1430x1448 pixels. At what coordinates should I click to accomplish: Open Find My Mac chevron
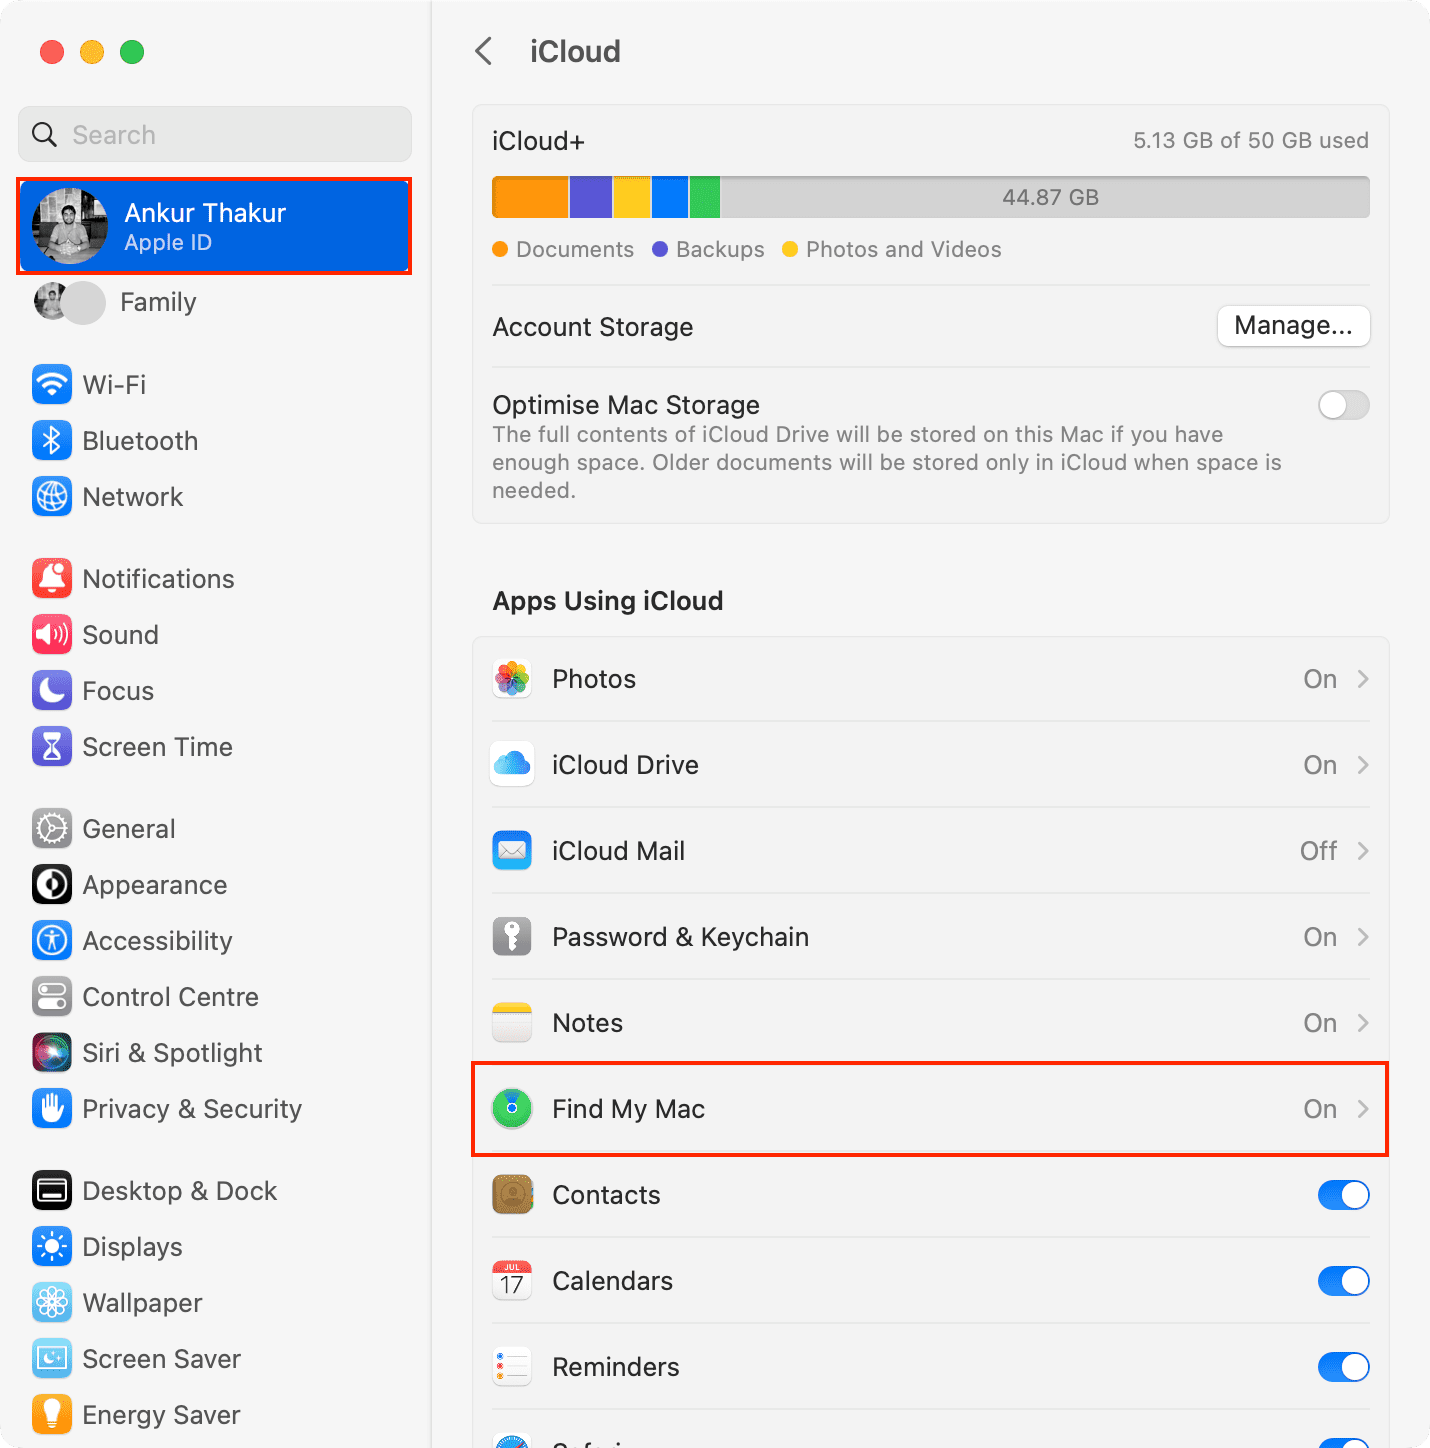coord(1363,1109)
